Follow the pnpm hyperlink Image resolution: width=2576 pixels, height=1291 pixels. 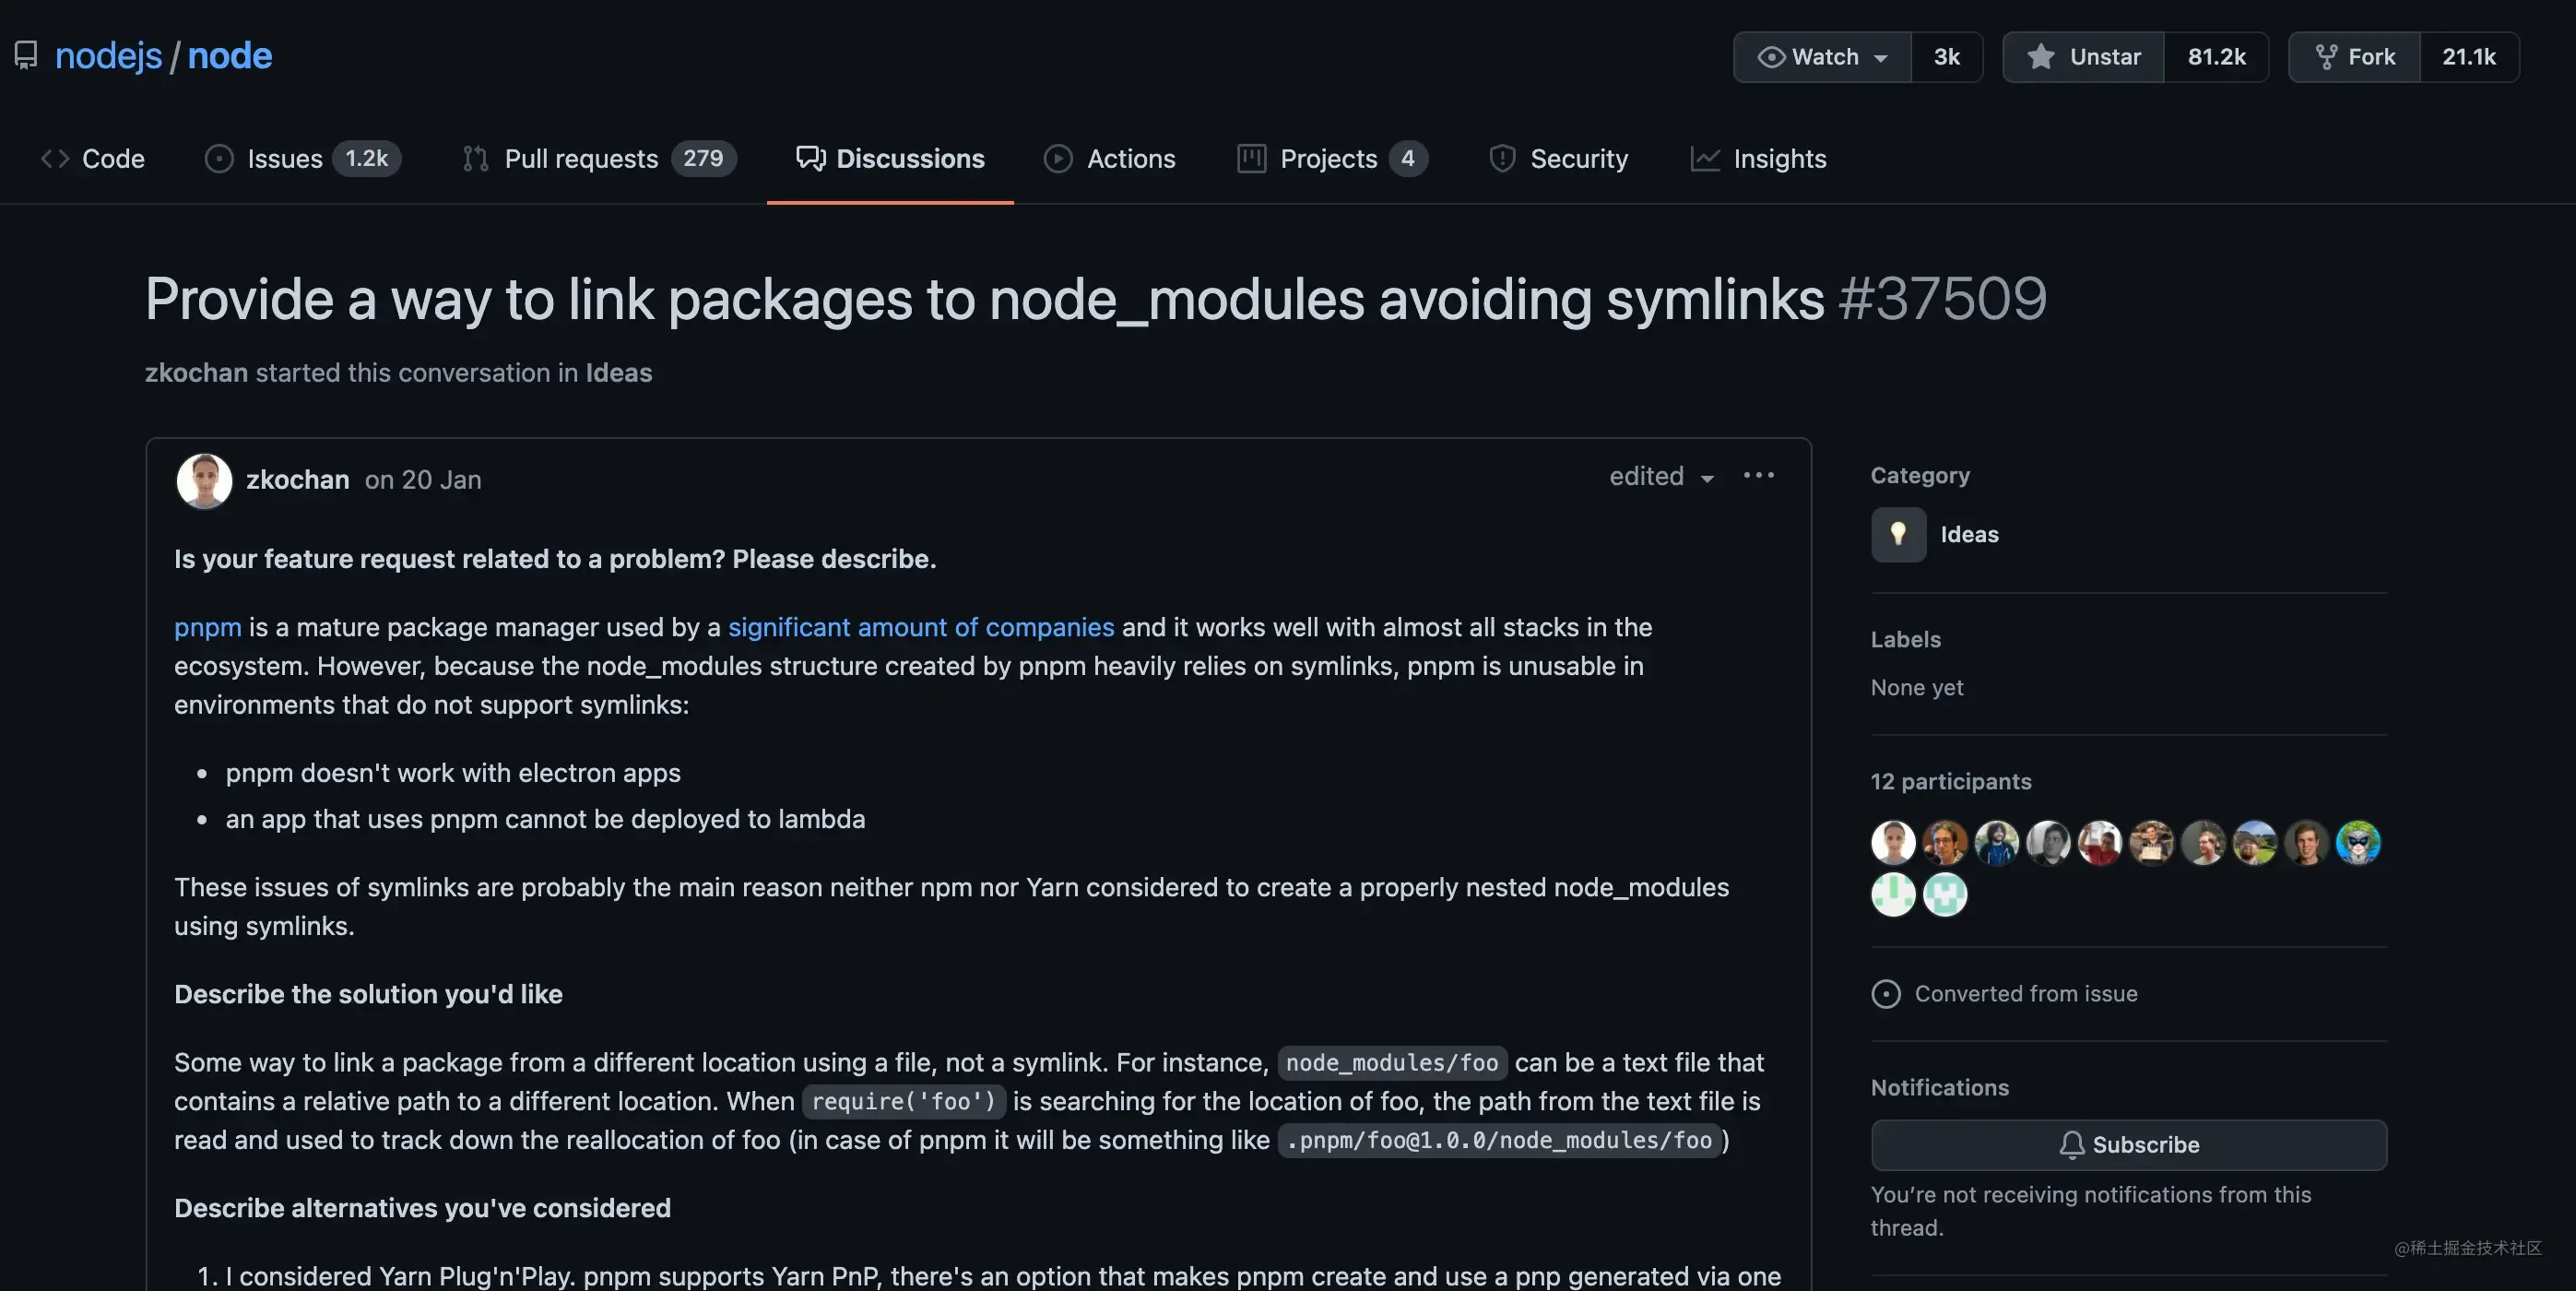pos(207,627)
